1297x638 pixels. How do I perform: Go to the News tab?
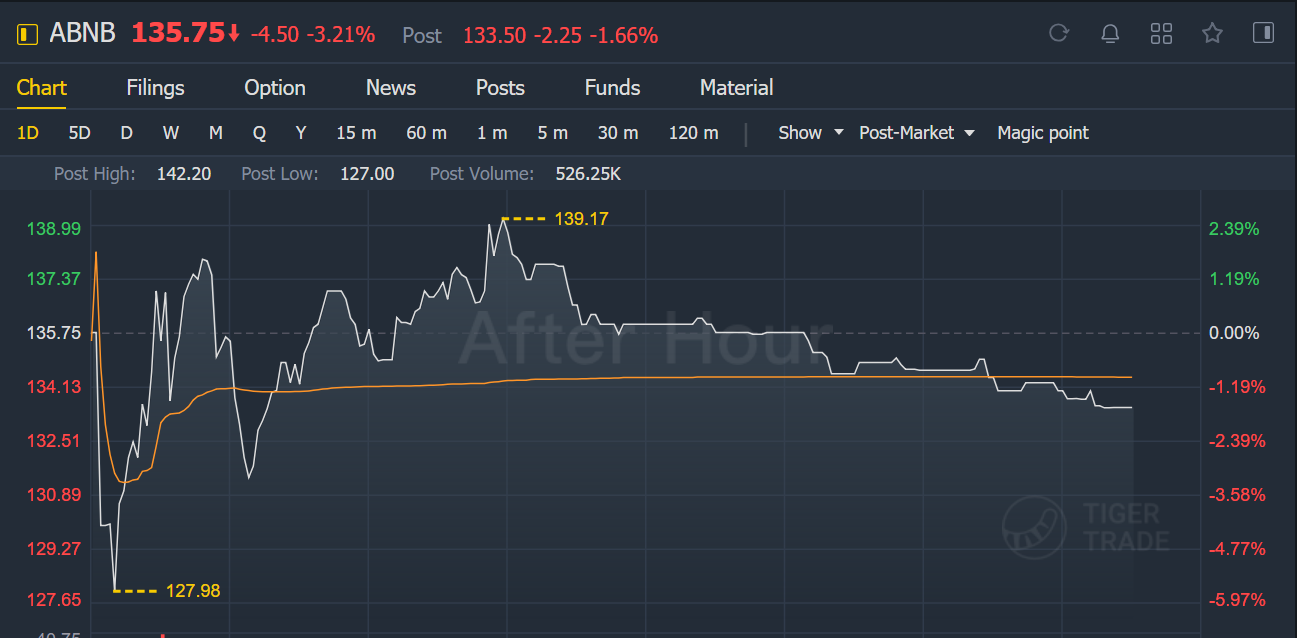click(x=391, y=88)
